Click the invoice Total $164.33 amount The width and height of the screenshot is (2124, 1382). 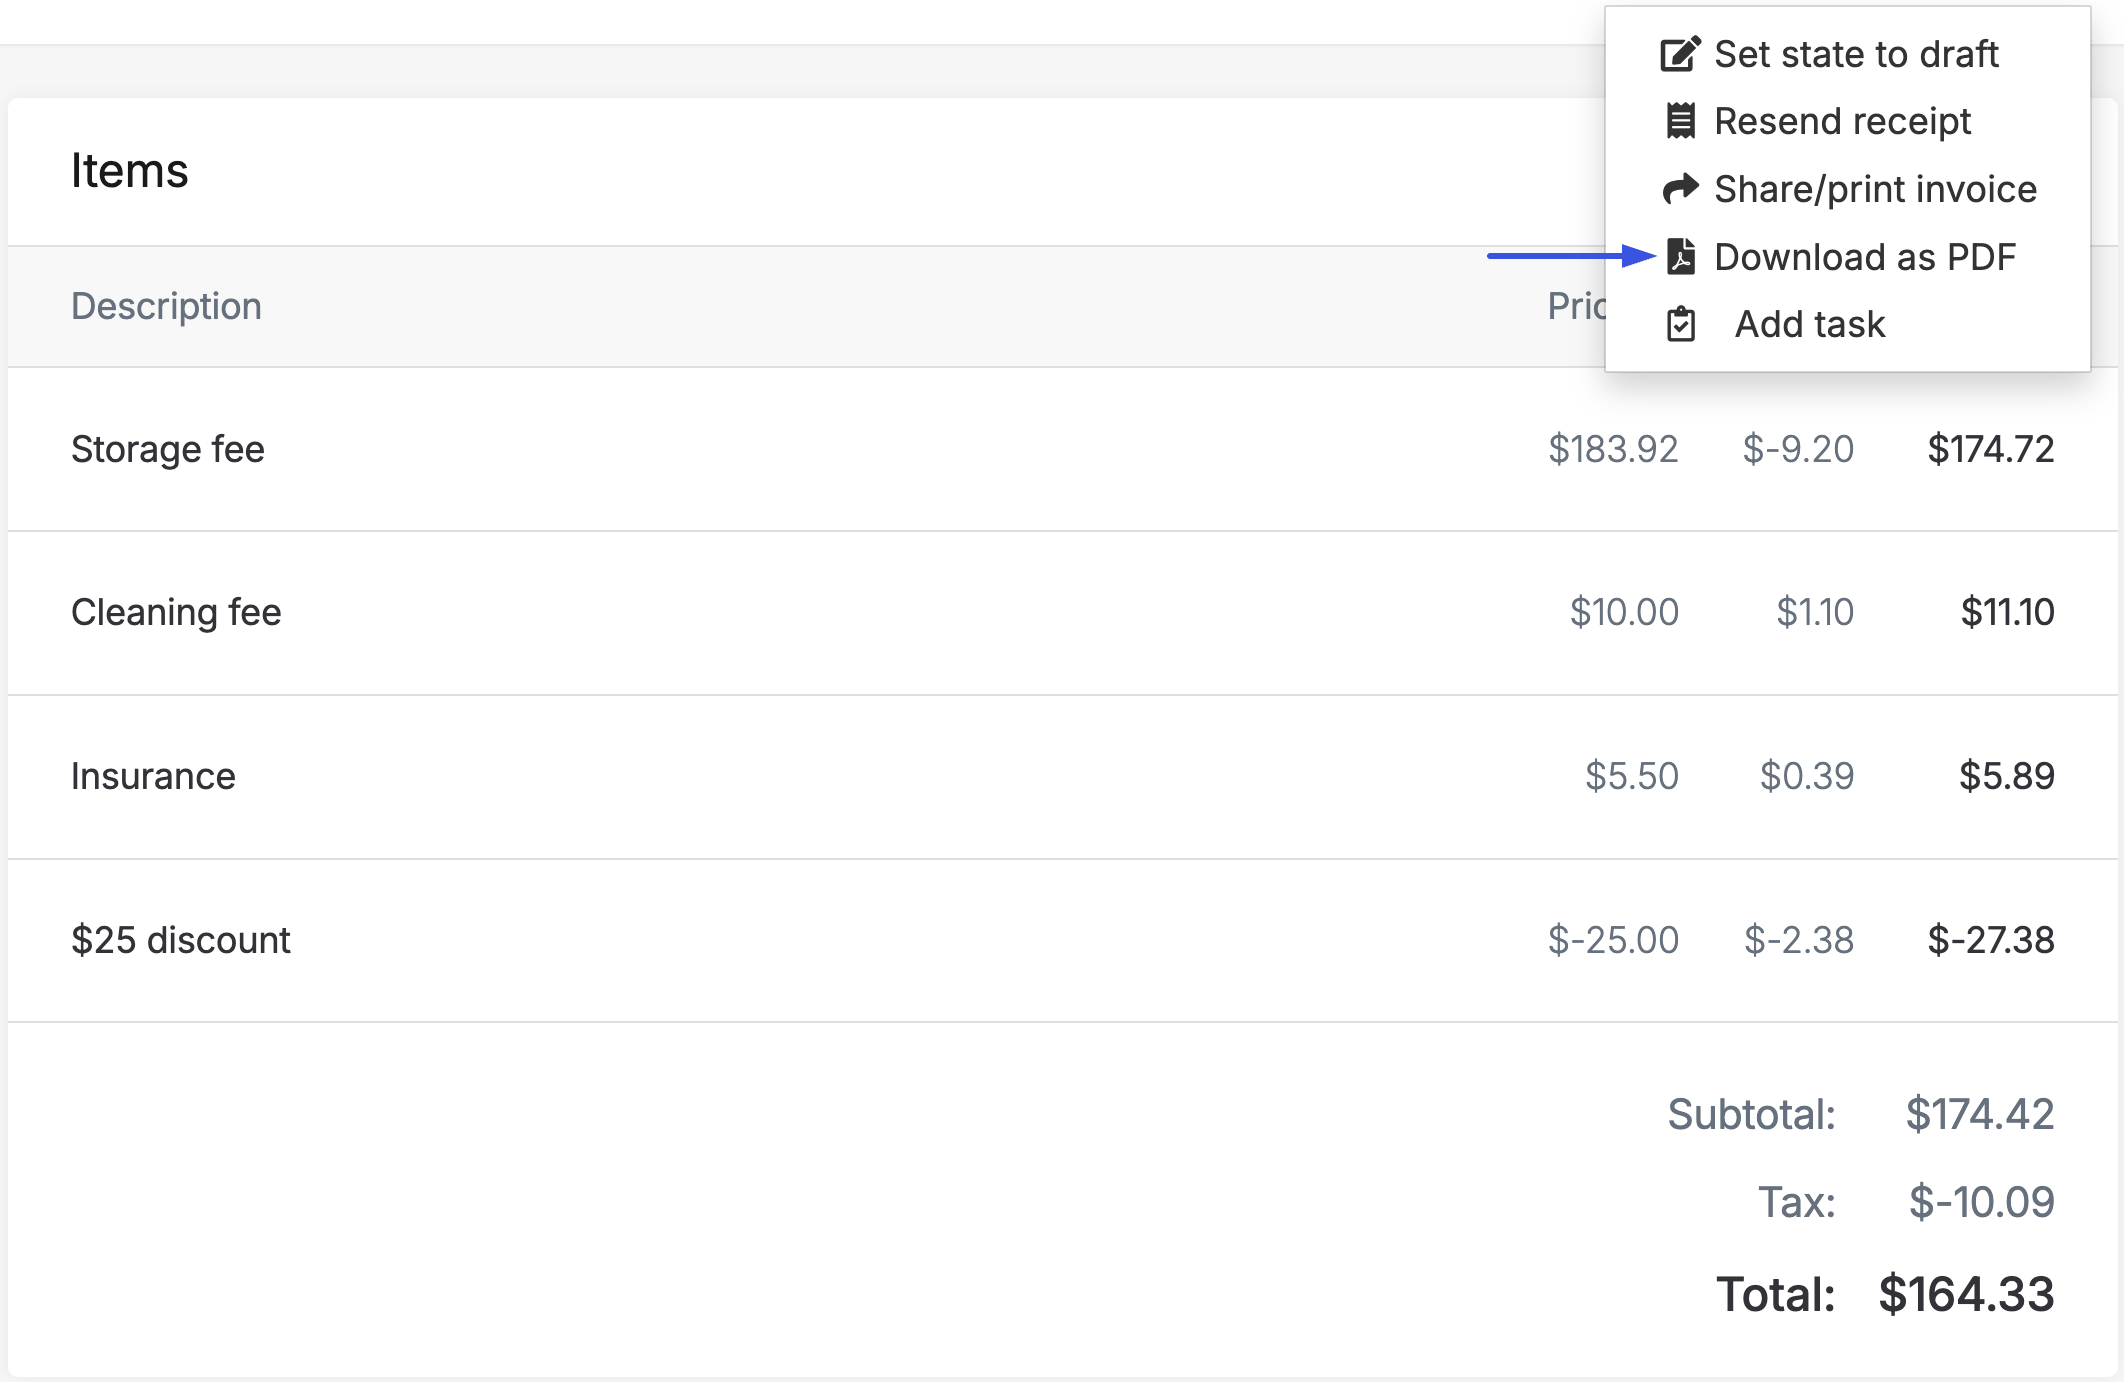[1966, 1294]
